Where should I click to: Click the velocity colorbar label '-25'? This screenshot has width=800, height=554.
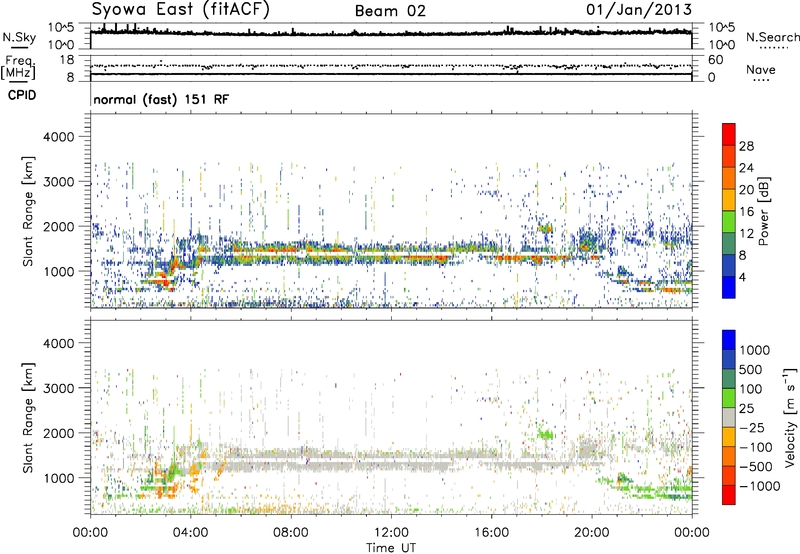(752, 428)
